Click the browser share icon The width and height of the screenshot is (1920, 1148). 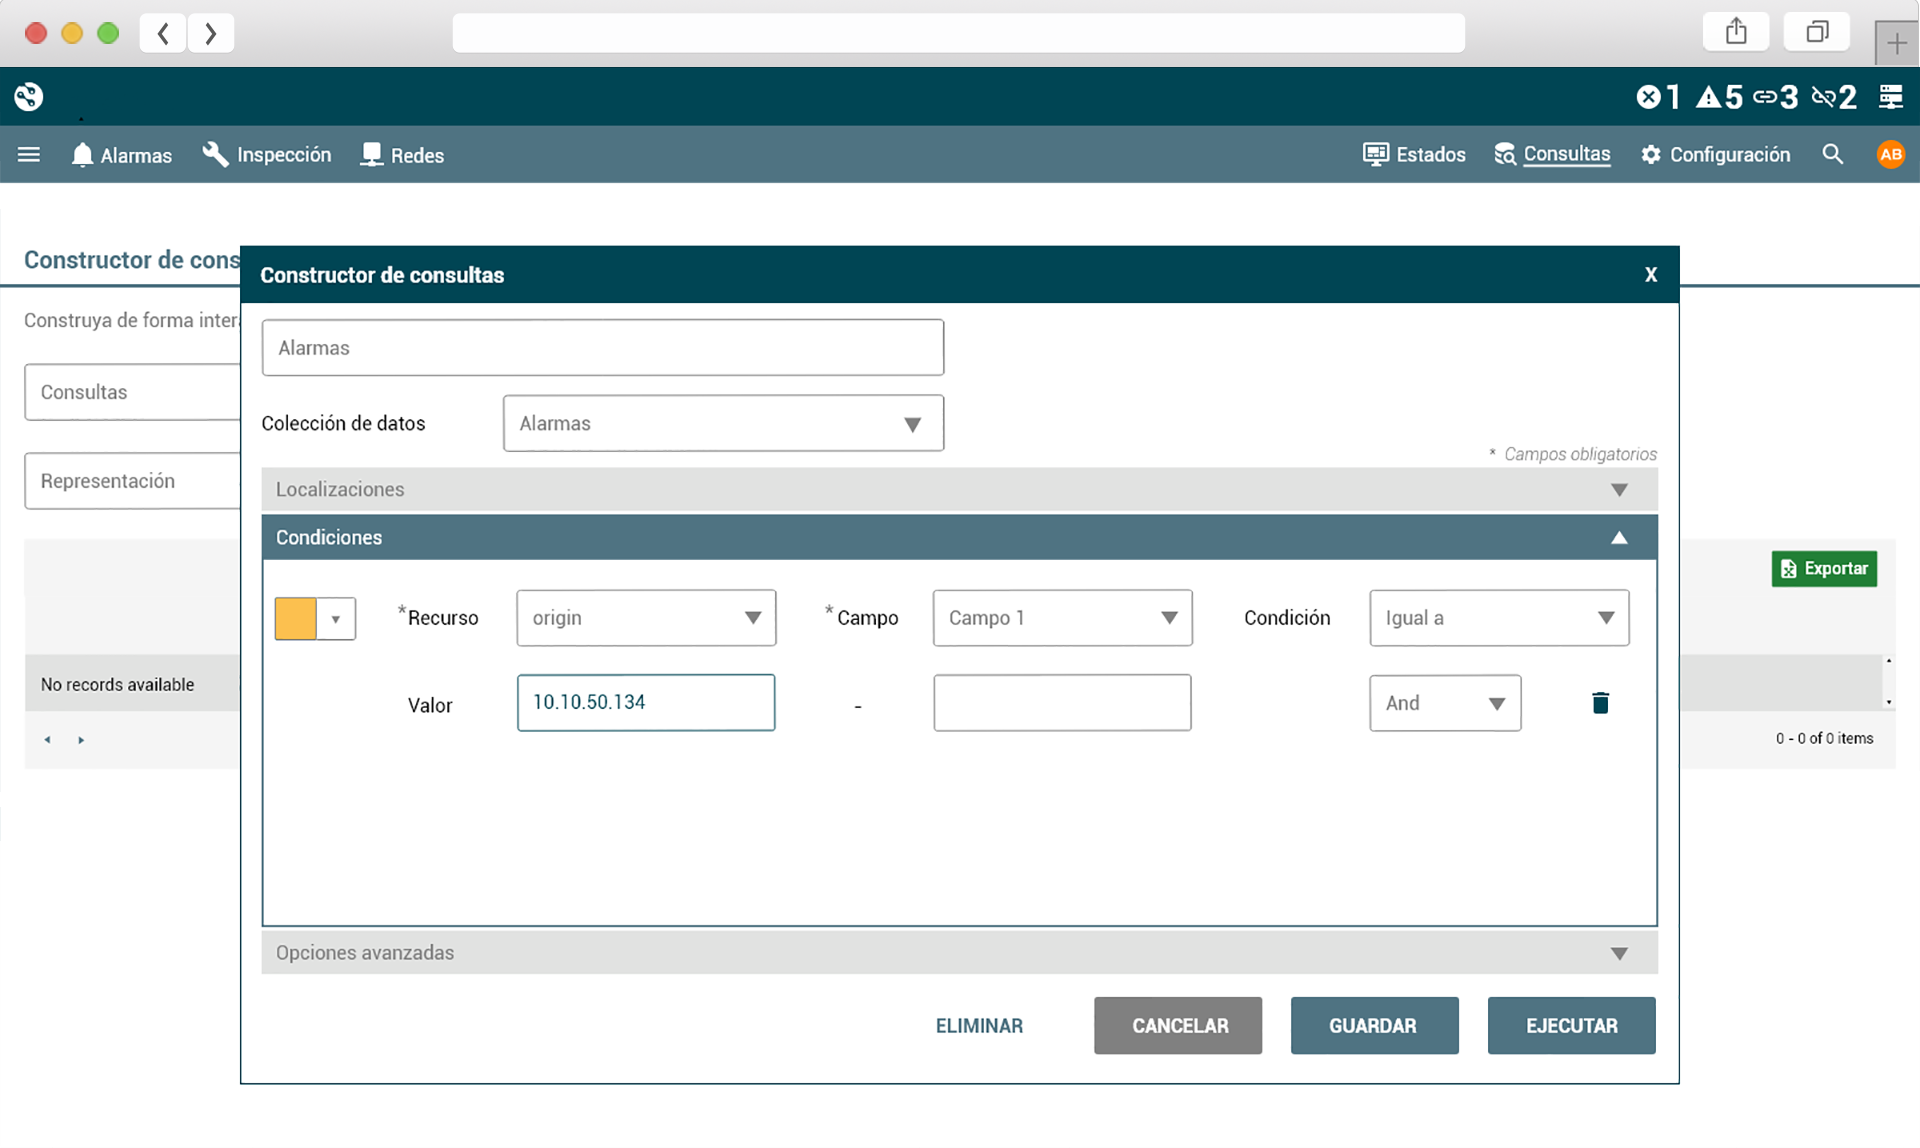coord(1736,32)
